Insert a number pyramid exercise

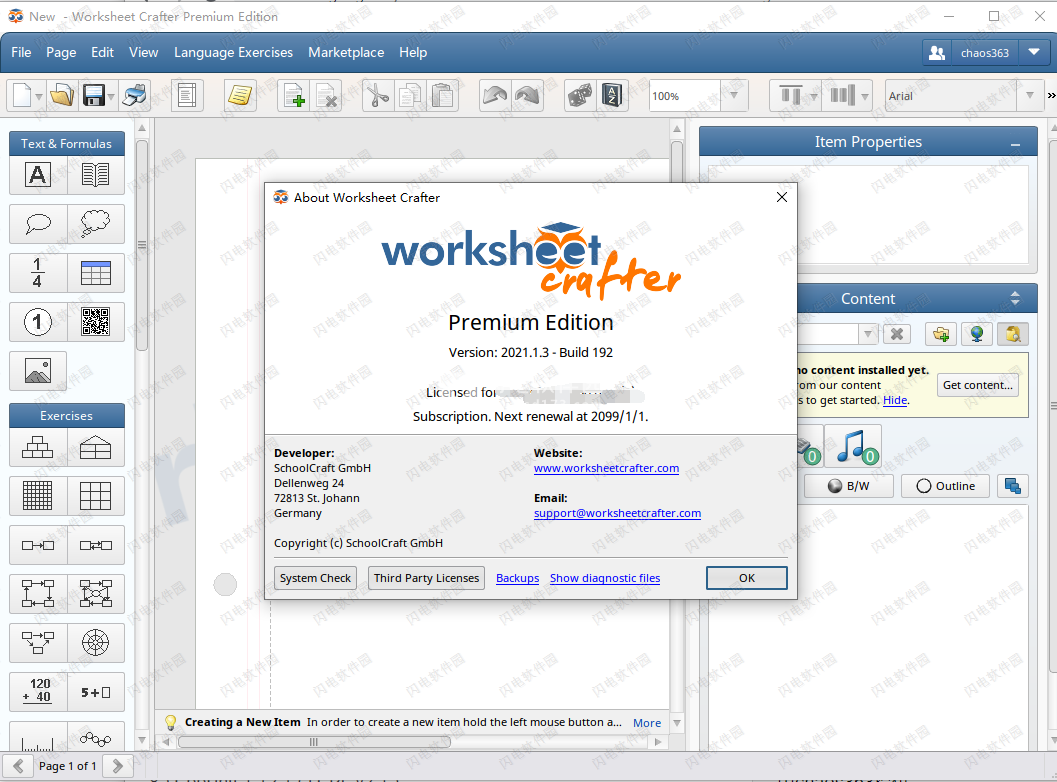pyautogui.click(x=38, y=447)
